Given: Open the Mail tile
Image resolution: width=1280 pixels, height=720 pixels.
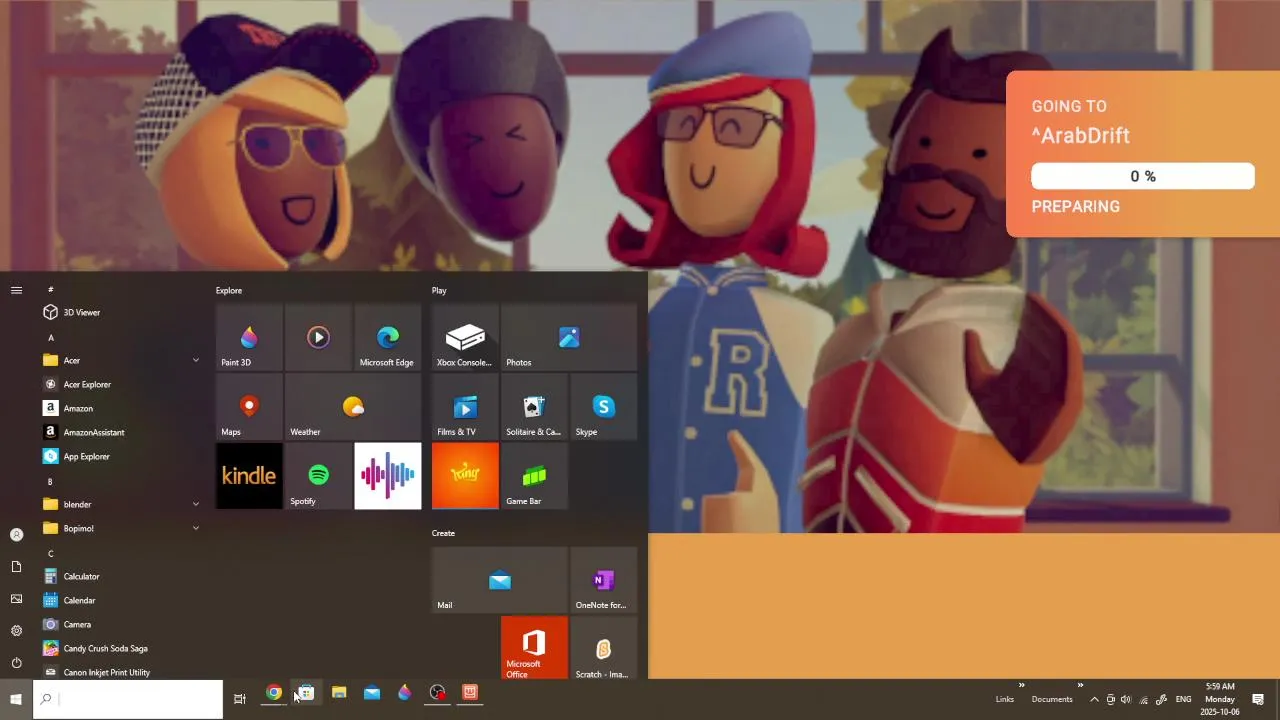Looking at the screenshot, I should click(500, 580).
